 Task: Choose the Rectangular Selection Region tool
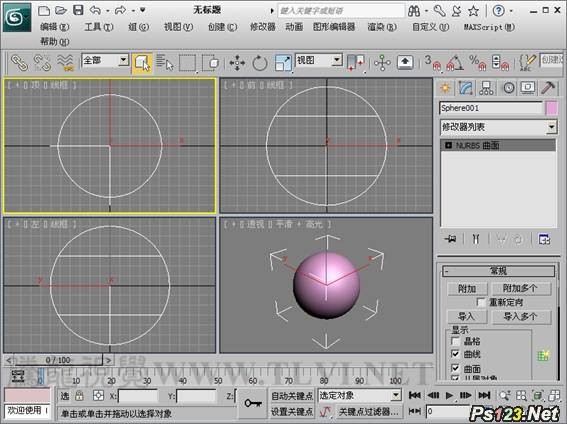(x=188, y=63)
